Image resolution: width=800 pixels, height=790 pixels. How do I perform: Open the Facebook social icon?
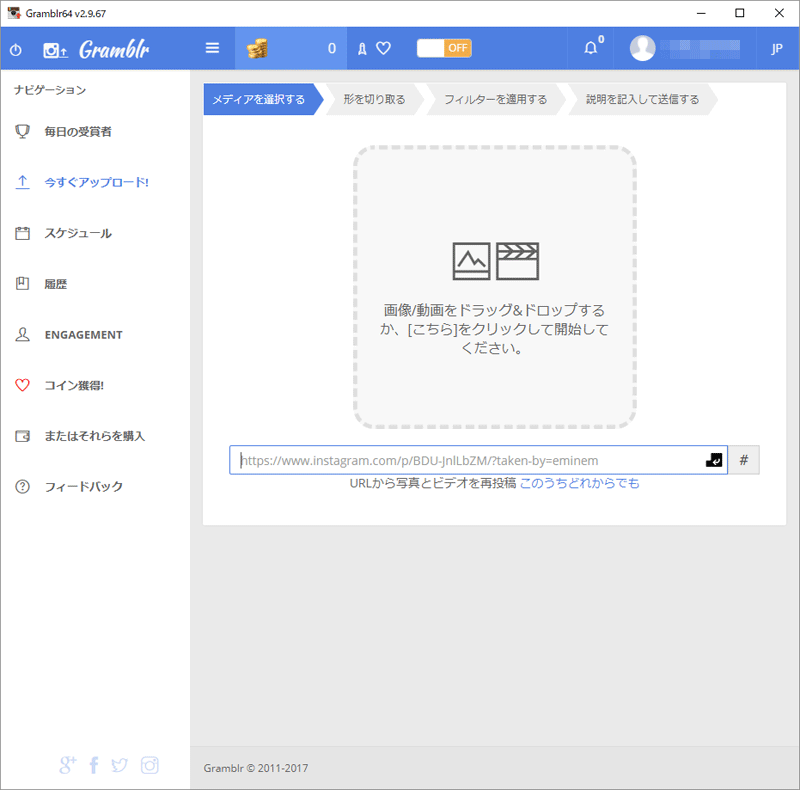[x=94, y=765]
